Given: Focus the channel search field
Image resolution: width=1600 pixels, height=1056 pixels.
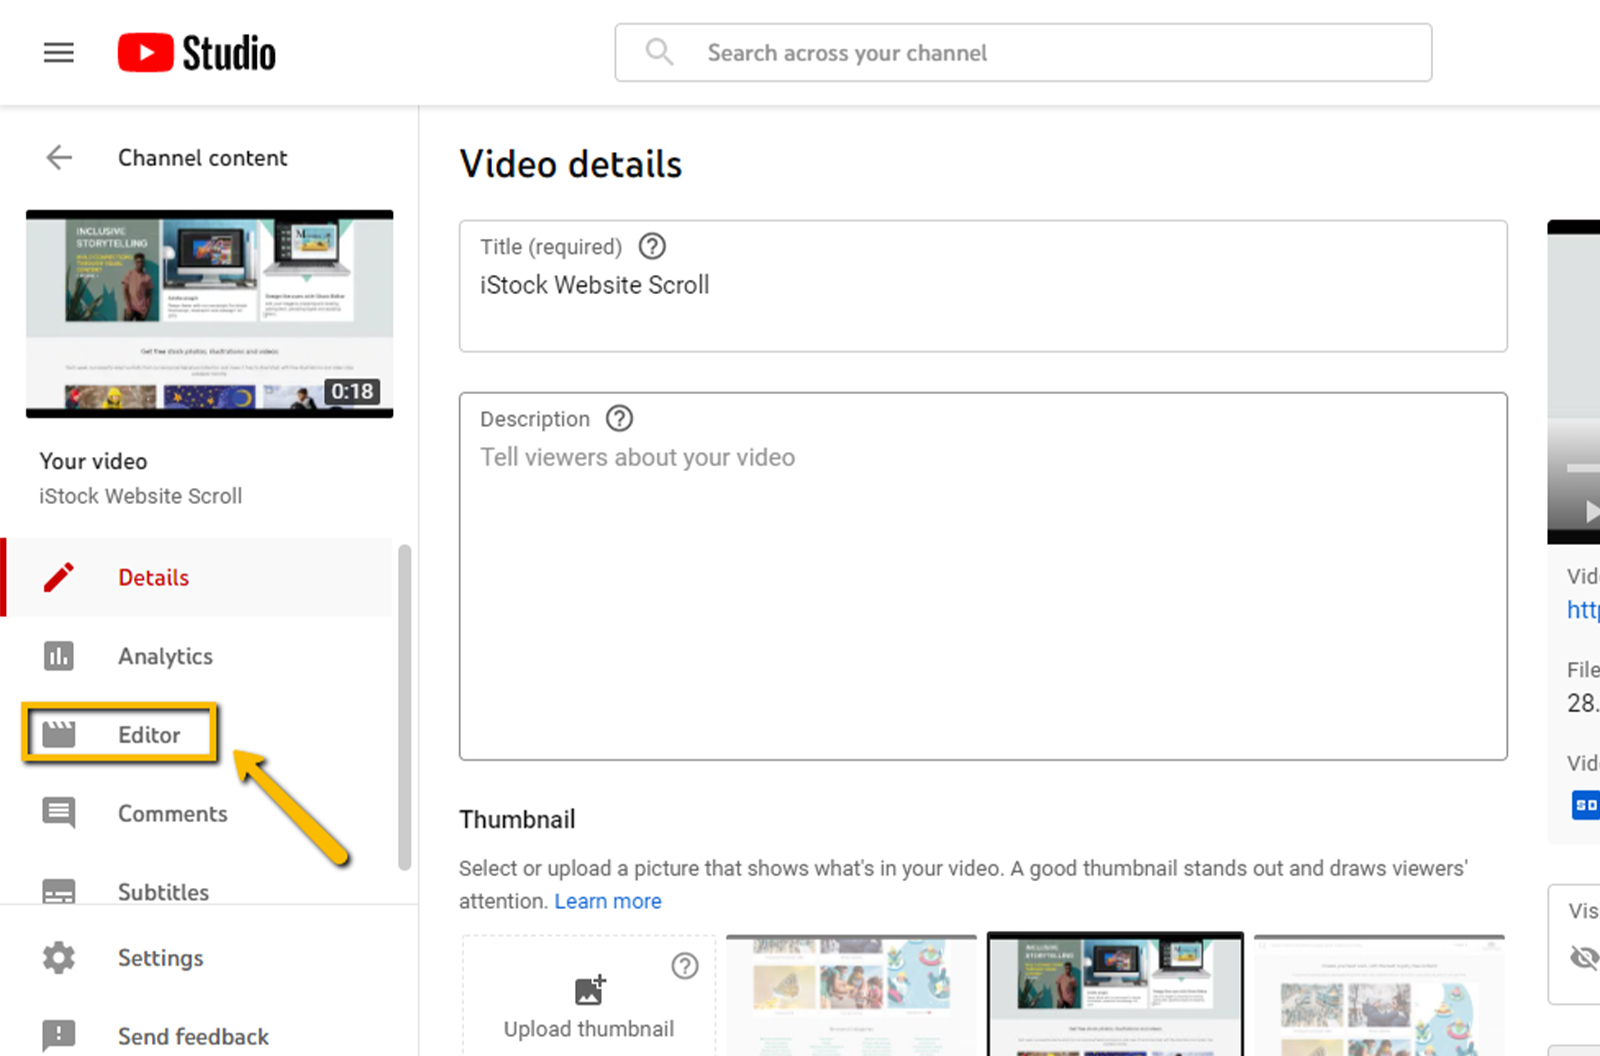Looking at the screenshot, I should click(x=1023, y=52).
